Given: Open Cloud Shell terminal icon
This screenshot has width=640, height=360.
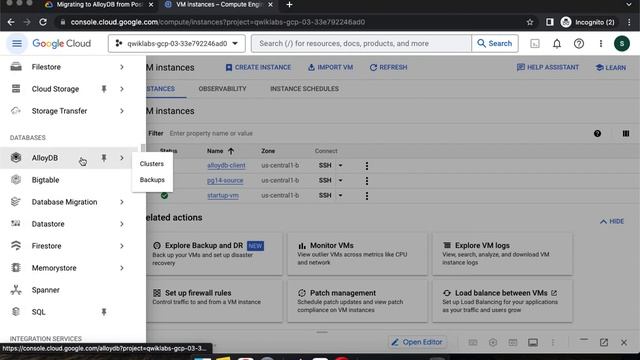Looking at the screenshot, I should (x=535, y=43).
